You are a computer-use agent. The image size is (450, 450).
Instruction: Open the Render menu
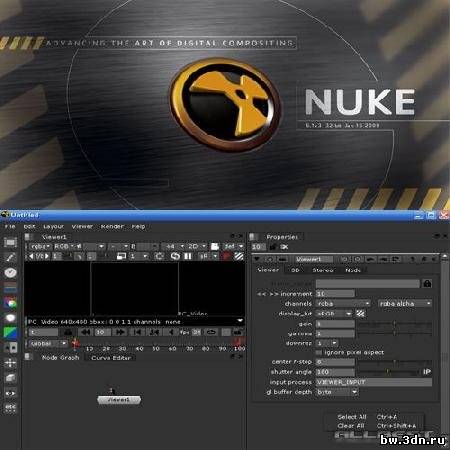click(x=112, y=227)
